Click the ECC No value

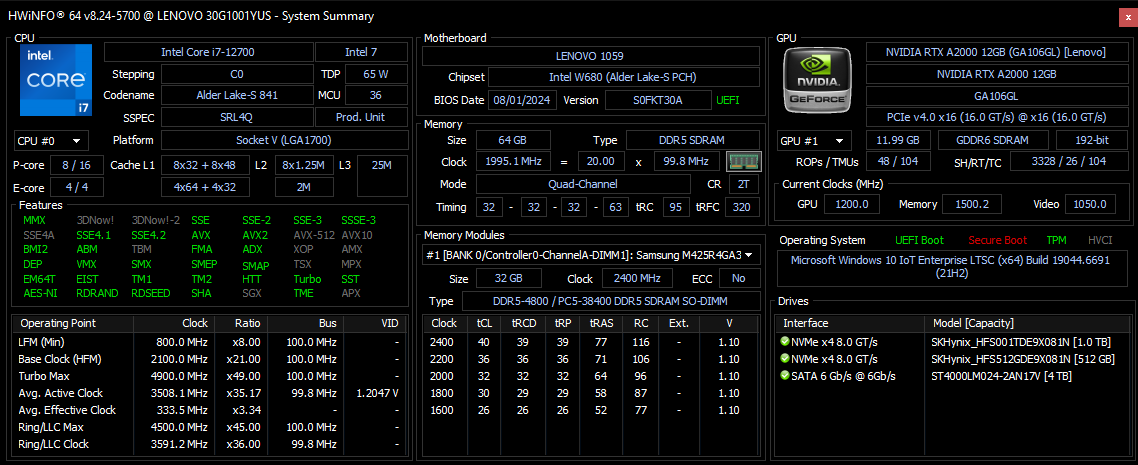click(740, 279)
